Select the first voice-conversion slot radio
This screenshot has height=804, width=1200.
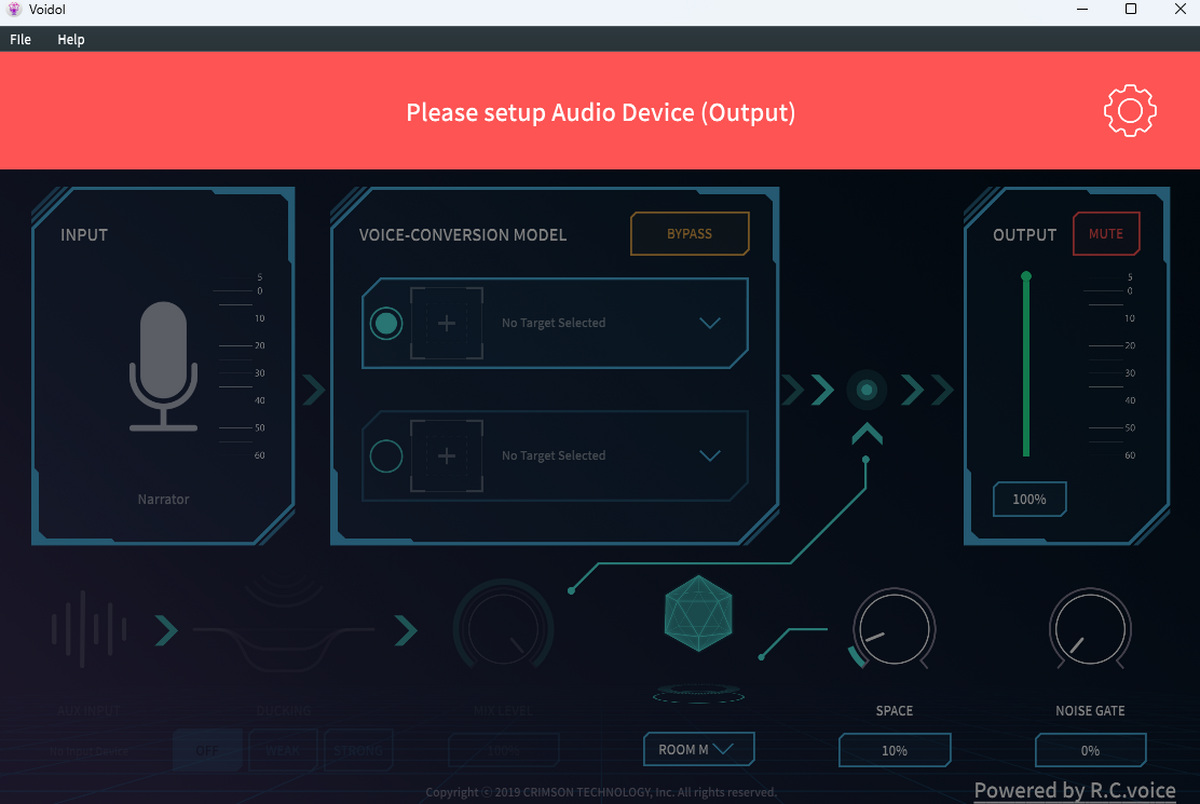(x=386, y=323)
